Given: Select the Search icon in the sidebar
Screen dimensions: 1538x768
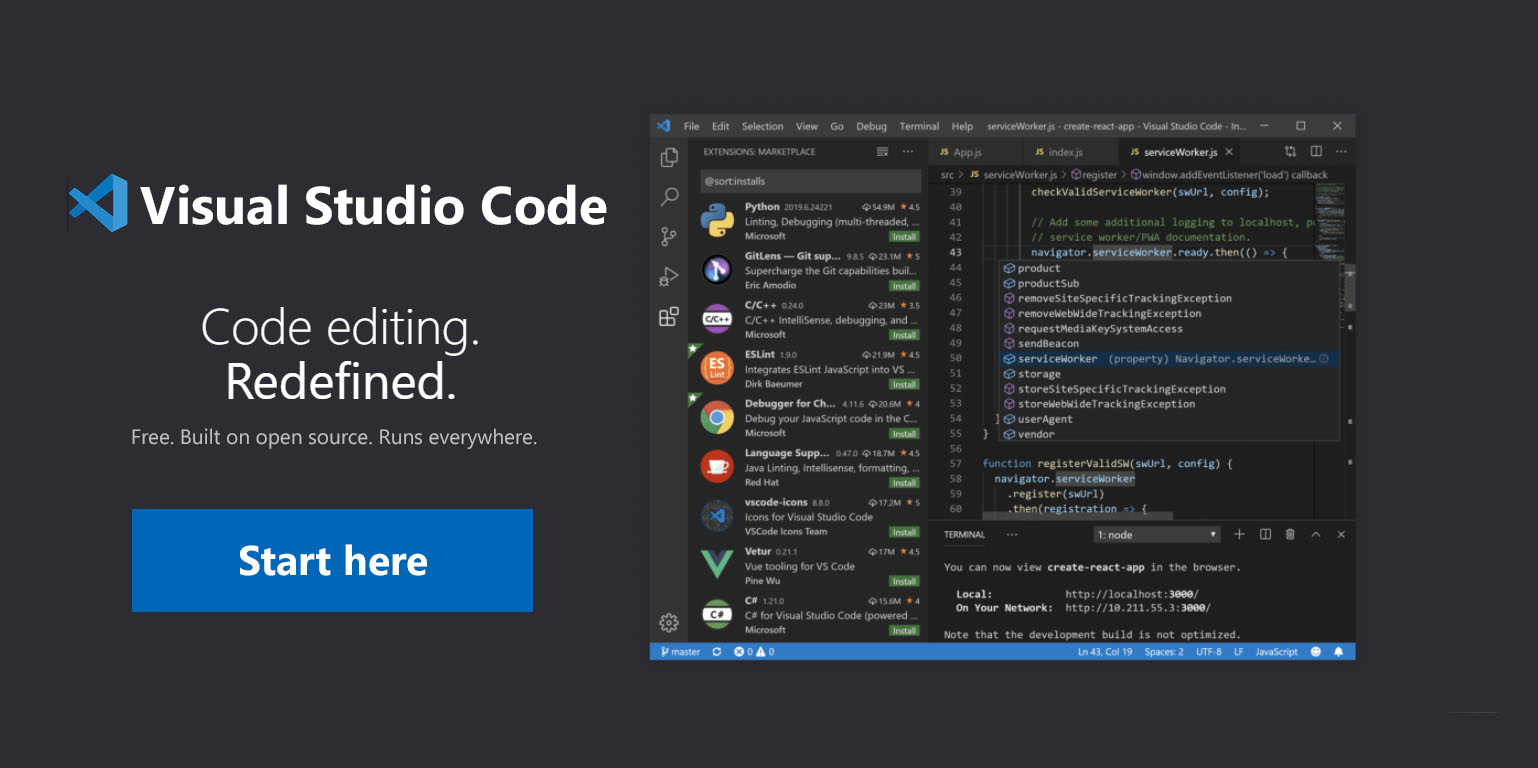Looking at the screenshot, I should click(669, 196).
